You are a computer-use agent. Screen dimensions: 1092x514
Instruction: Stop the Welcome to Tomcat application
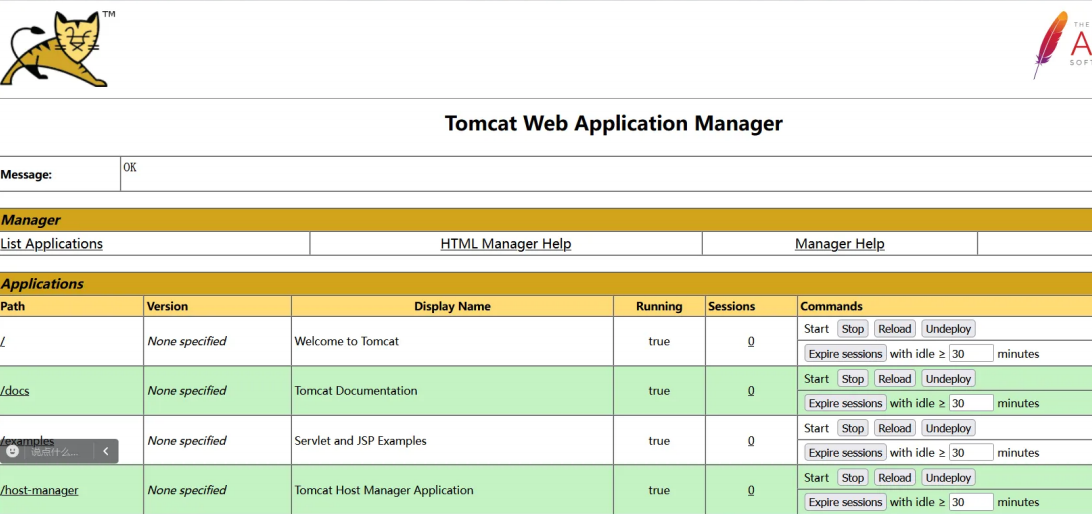(x=852, y=329)
